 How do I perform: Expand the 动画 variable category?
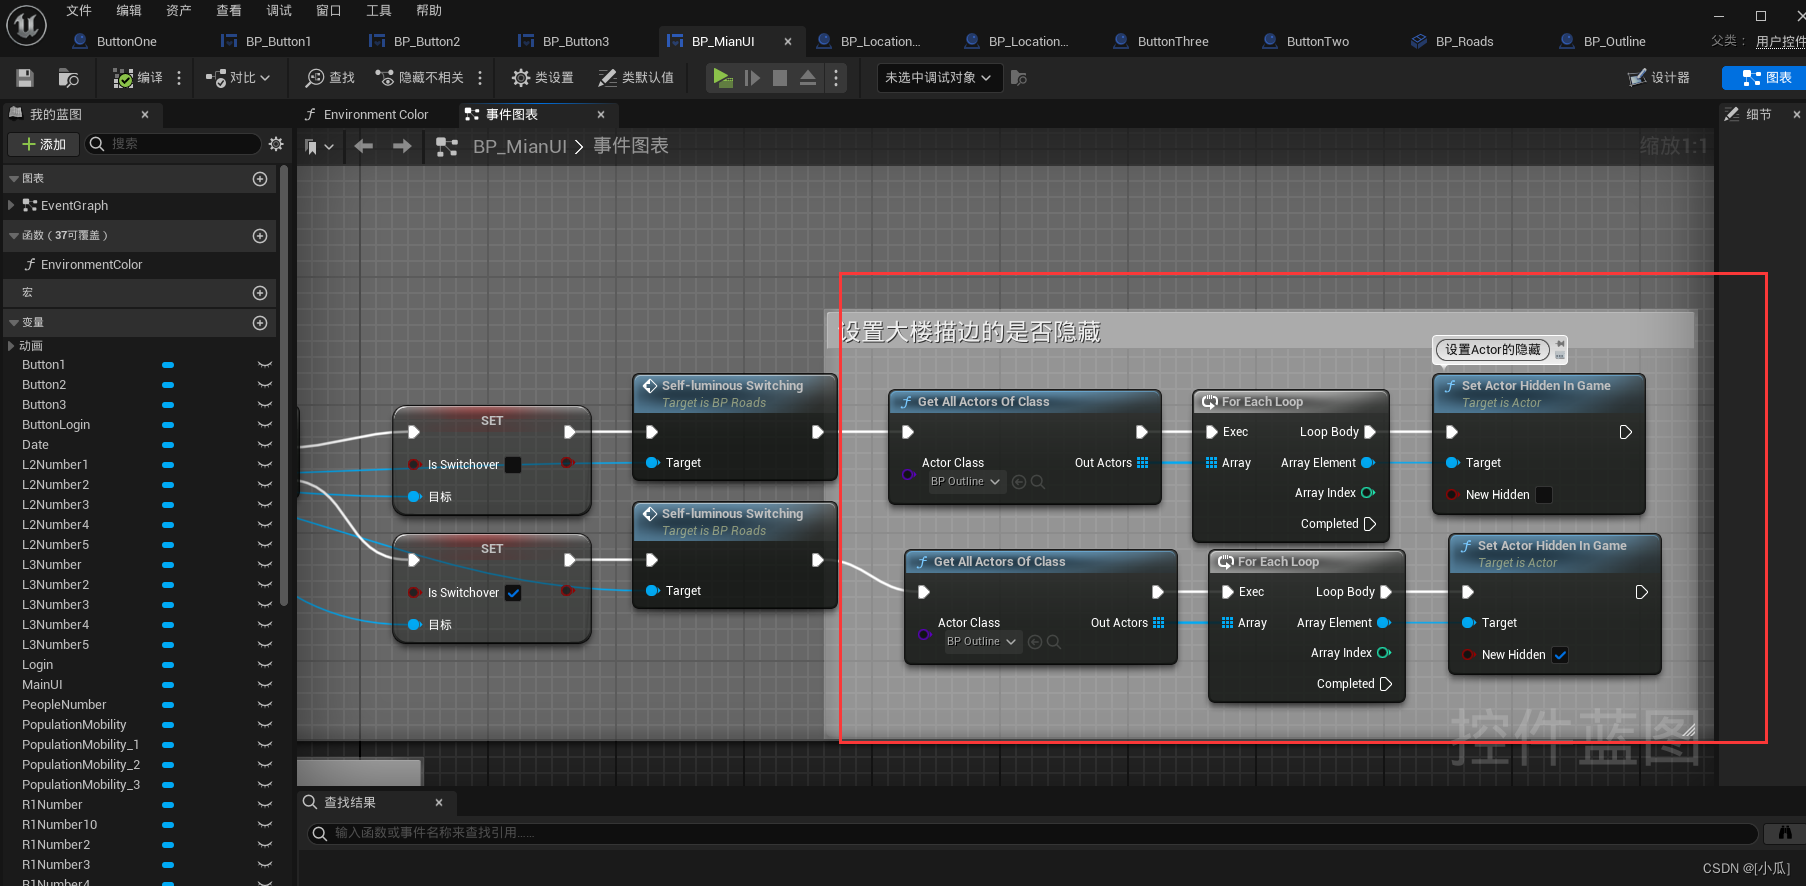click(11, 346)
